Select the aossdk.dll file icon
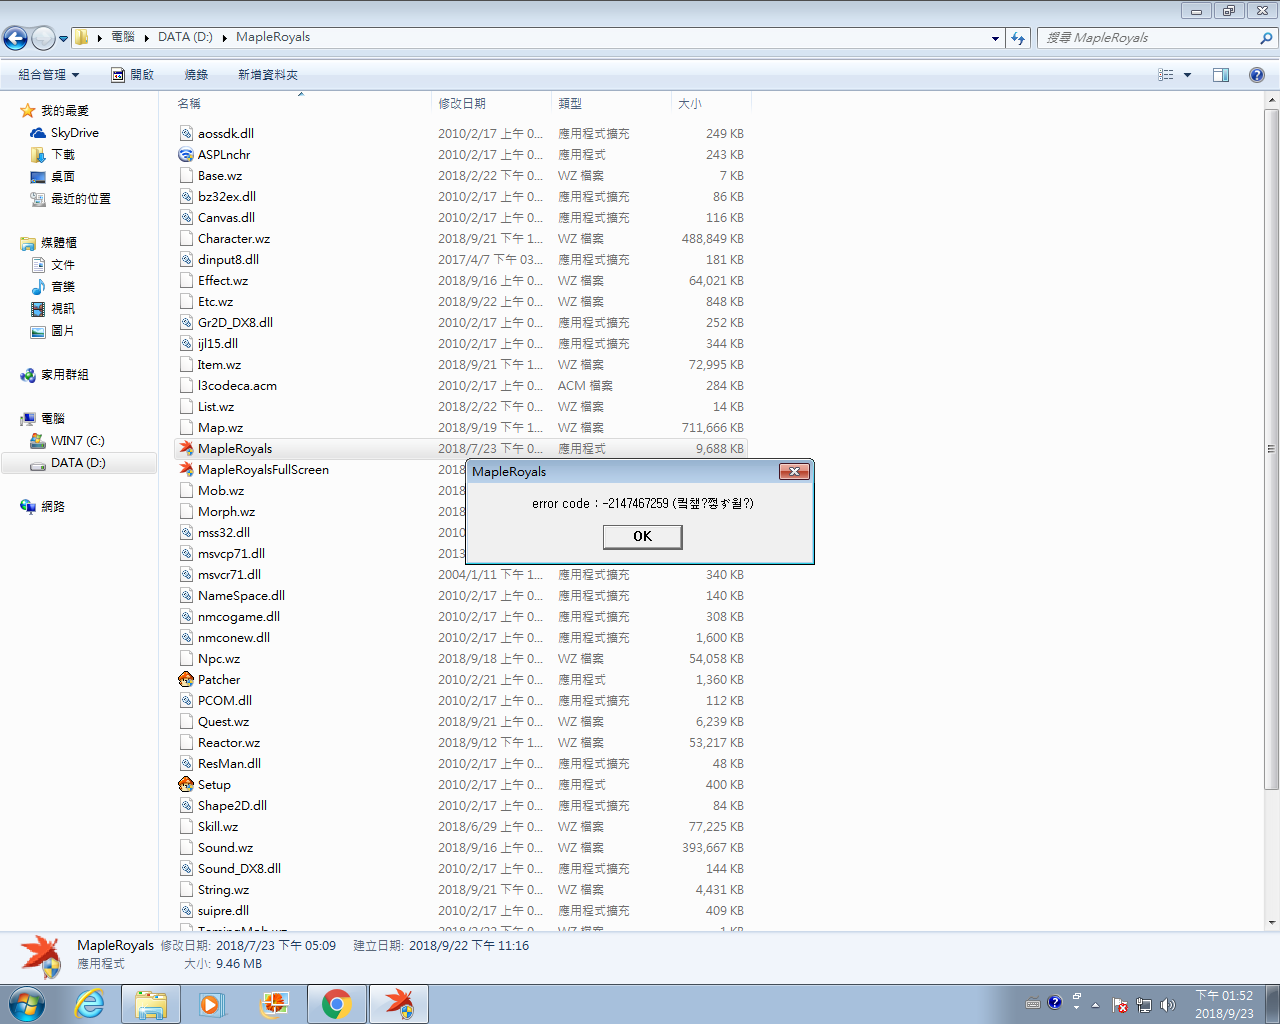This screenshot has height=1024, width=1280. [x=186, y=133]
